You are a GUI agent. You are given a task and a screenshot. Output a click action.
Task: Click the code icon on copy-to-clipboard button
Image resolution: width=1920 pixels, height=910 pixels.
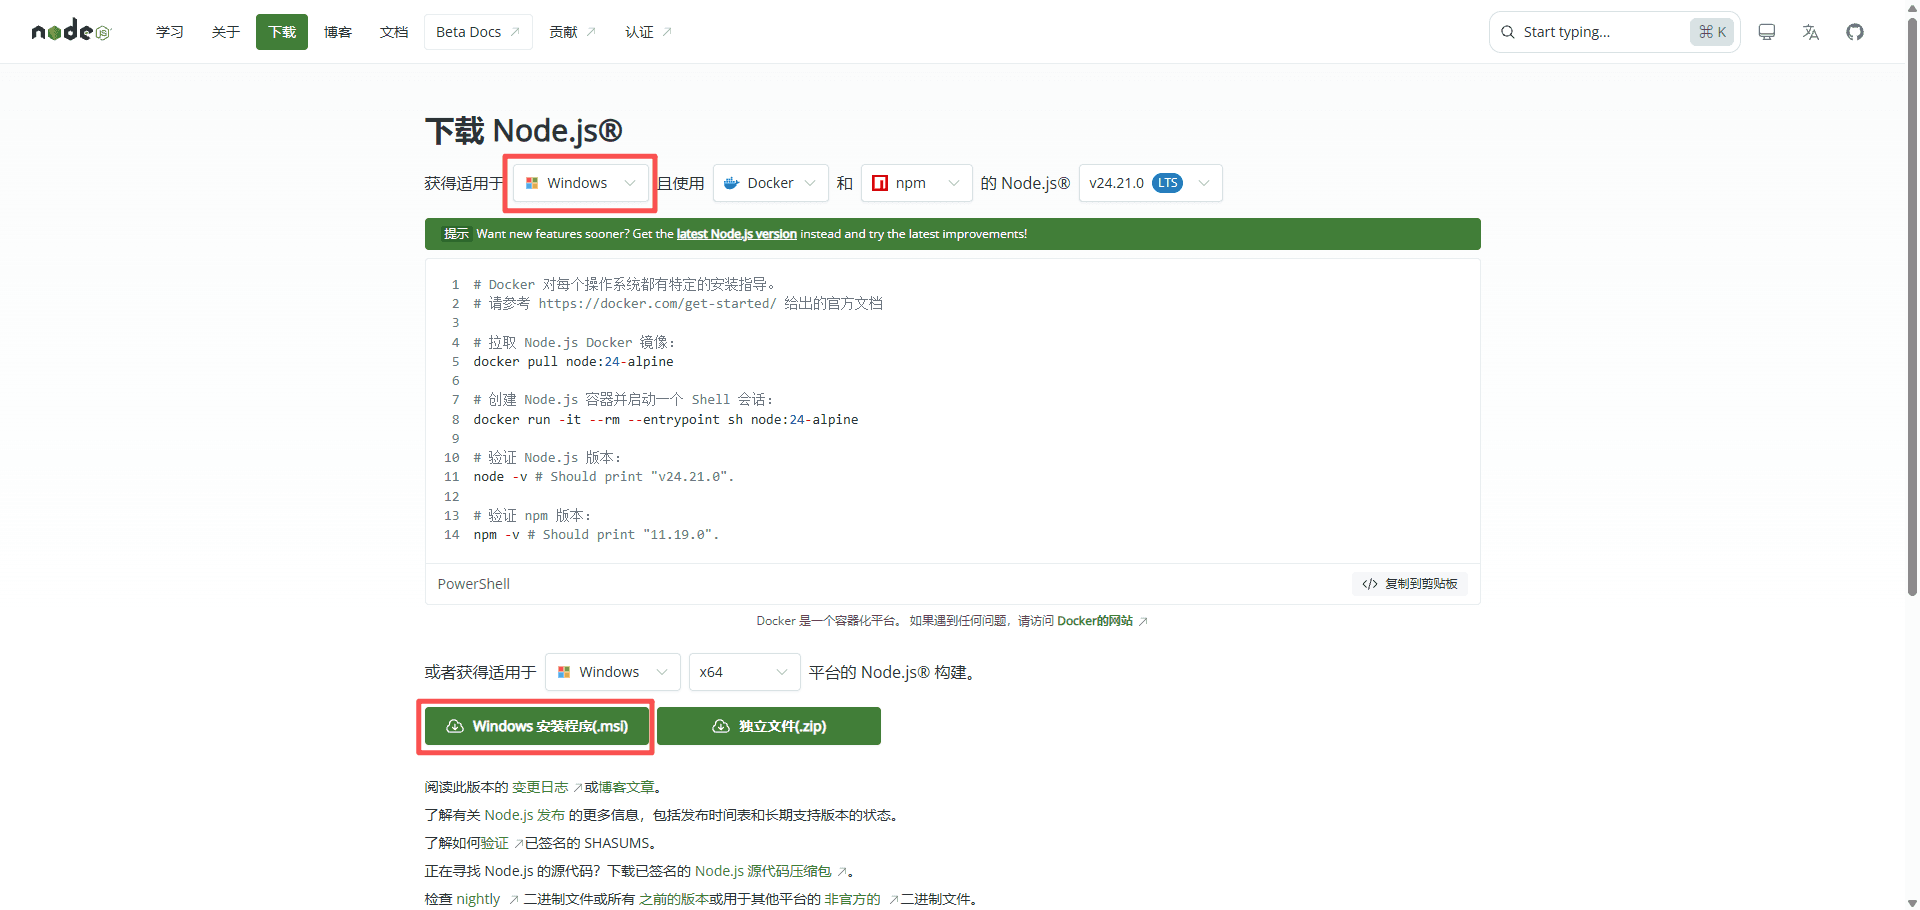coord(1370,584)
